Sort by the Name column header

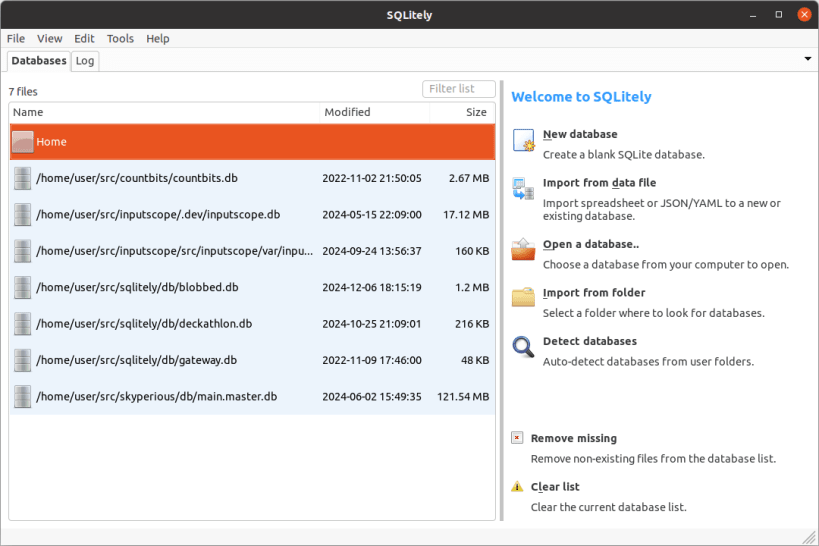pos(164,112)
